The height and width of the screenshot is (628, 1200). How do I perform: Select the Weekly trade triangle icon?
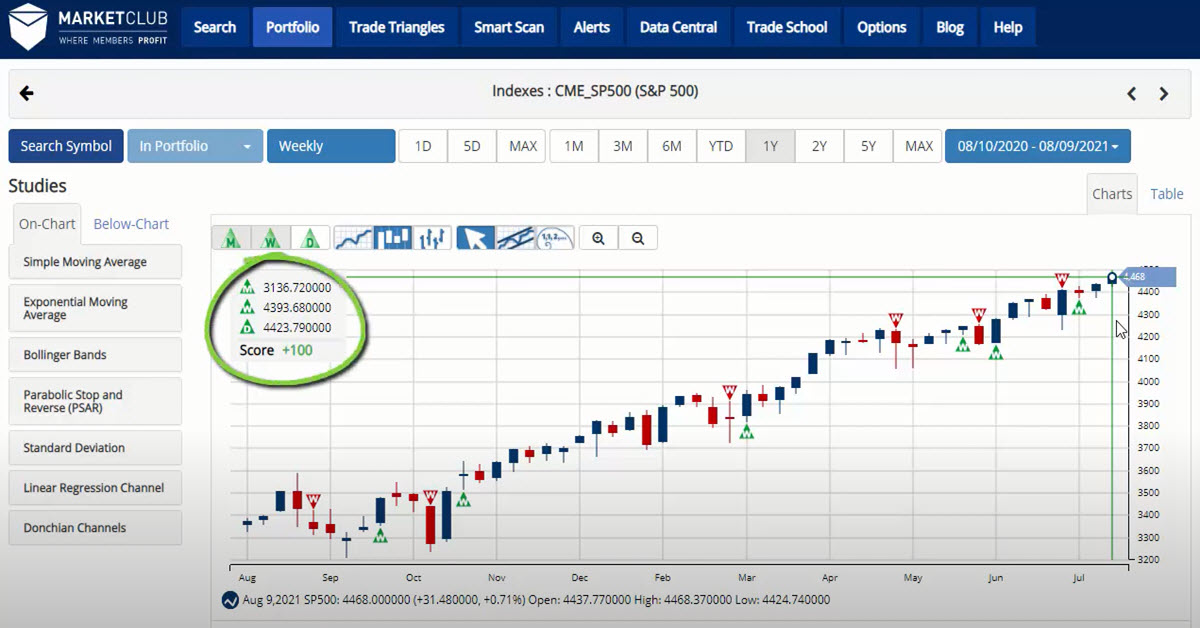[x=271, y=237]
